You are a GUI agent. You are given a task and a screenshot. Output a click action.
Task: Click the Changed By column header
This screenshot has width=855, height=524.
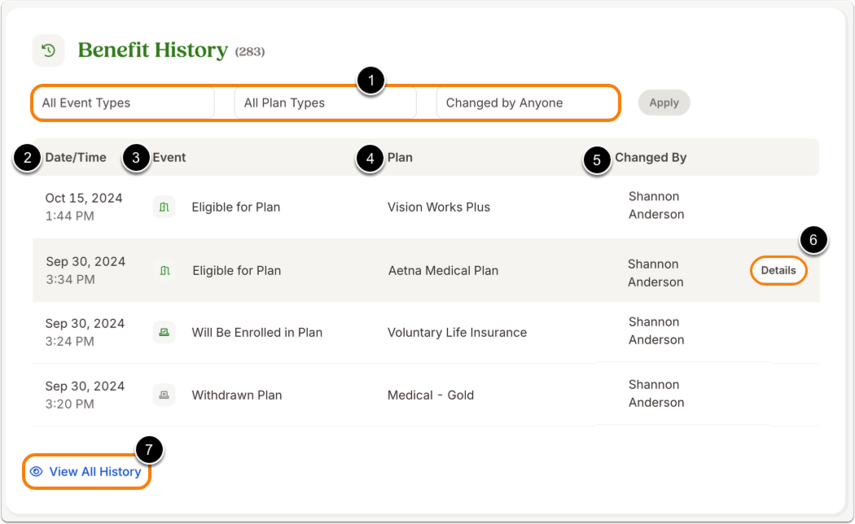click(x=651, y=158)
